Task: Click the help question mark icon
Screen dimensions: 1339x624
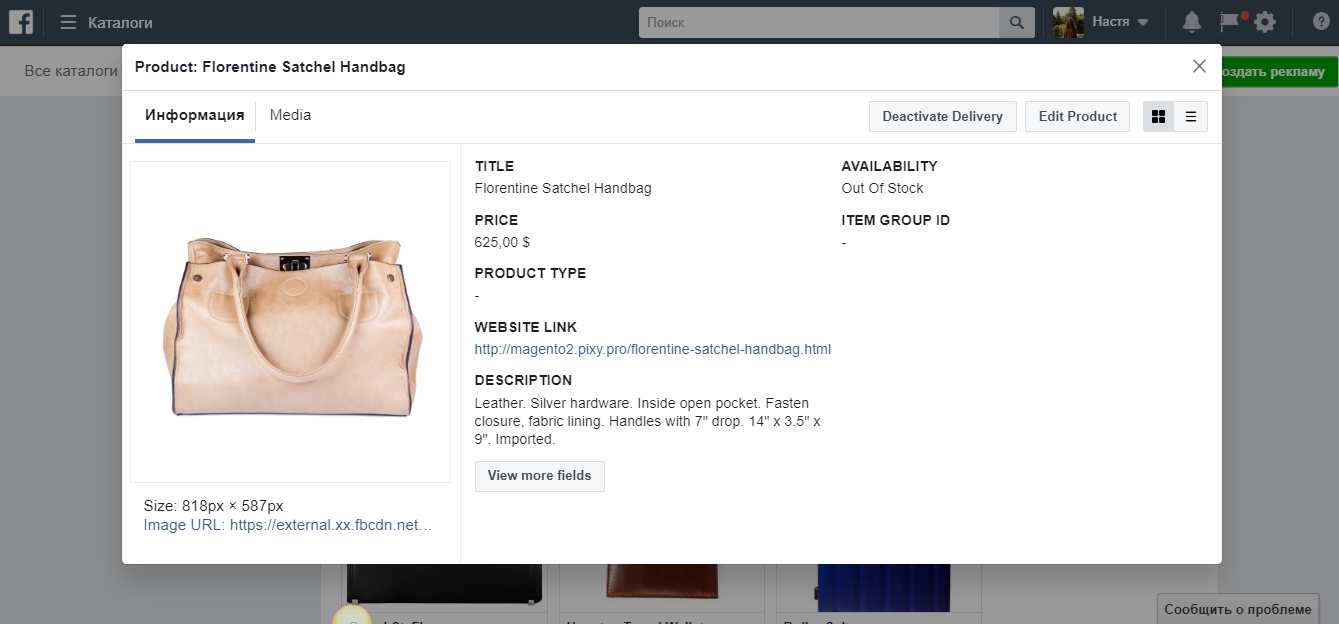Action: coord(1320,22)
